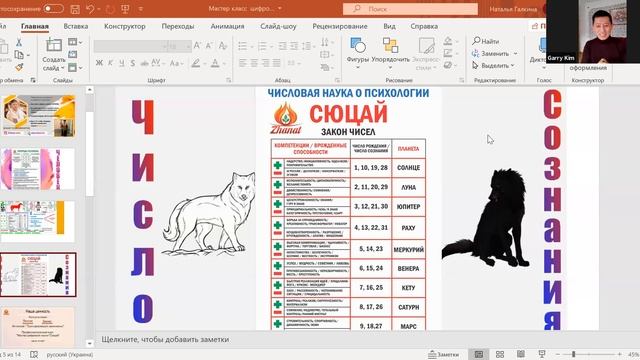
Task: Expand the Рисование group dialog launcher
Action: point(462,80)
